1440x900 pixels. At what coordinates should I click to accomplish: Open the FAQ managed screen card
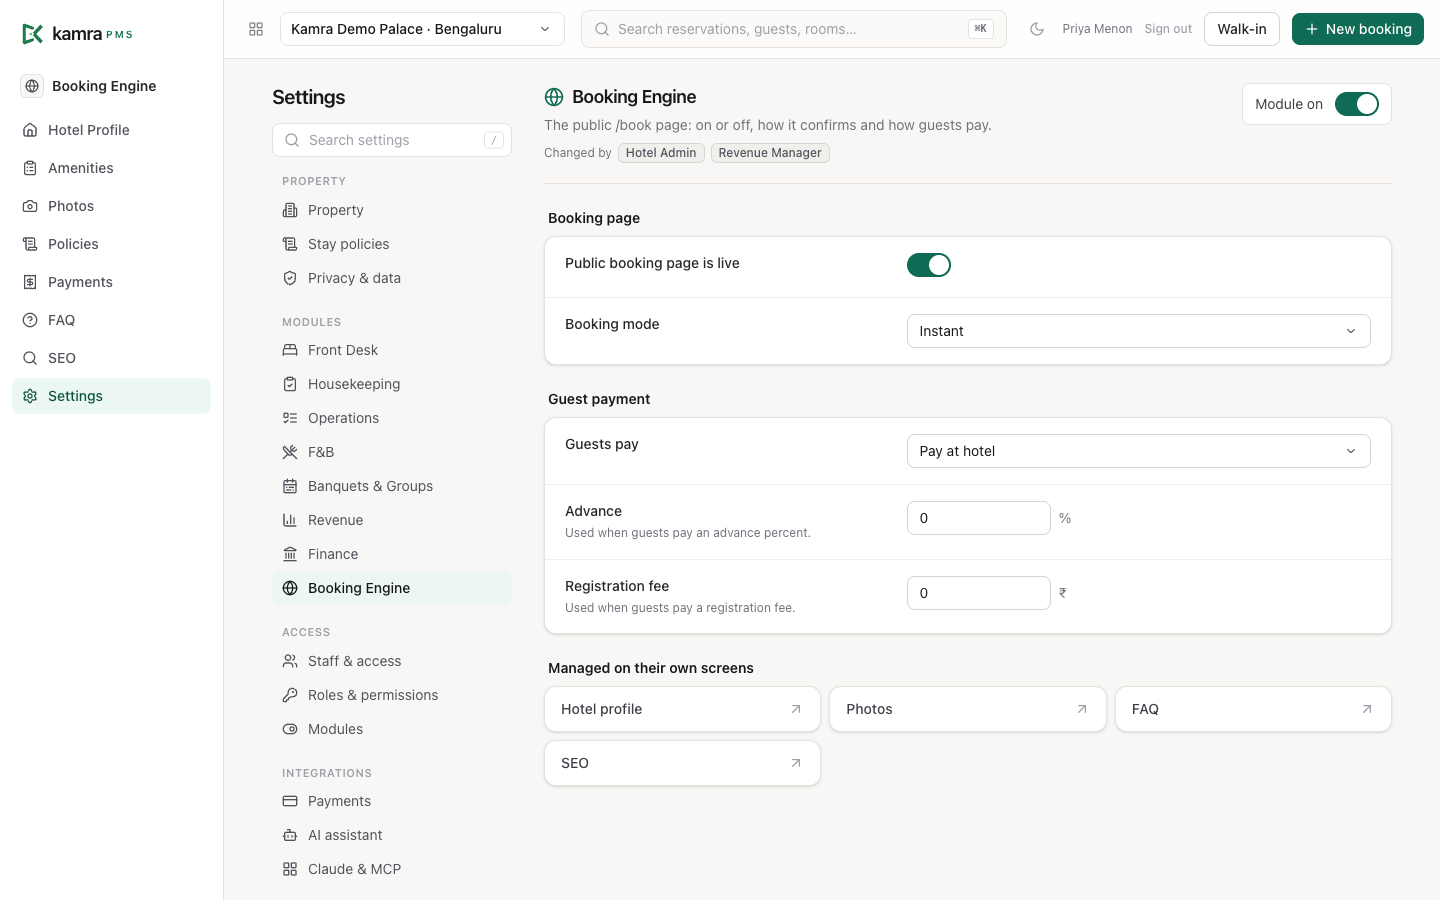pyautogui.click(x=1253, y=709)
